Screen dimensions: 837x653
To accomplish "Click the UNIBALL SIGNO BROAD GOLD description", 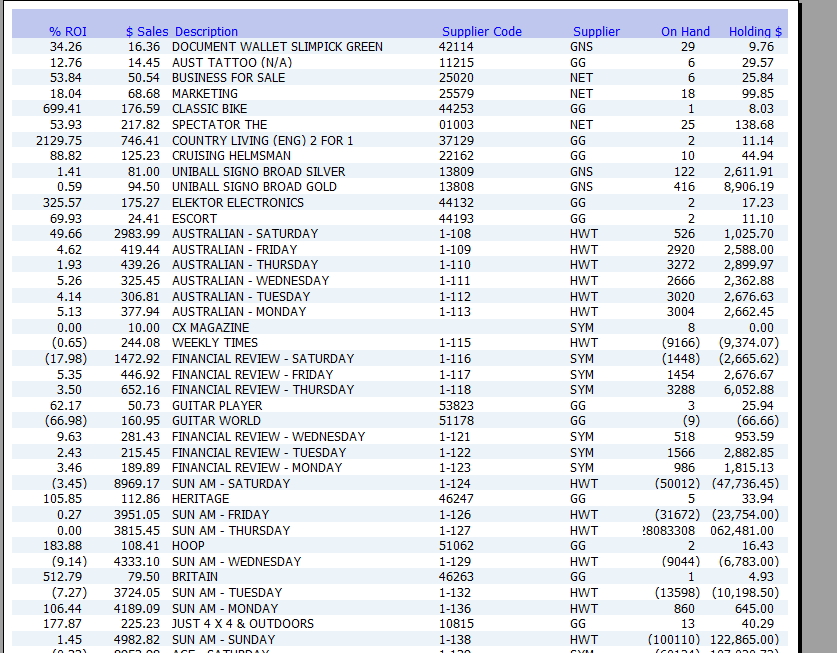I will (254, 187).
